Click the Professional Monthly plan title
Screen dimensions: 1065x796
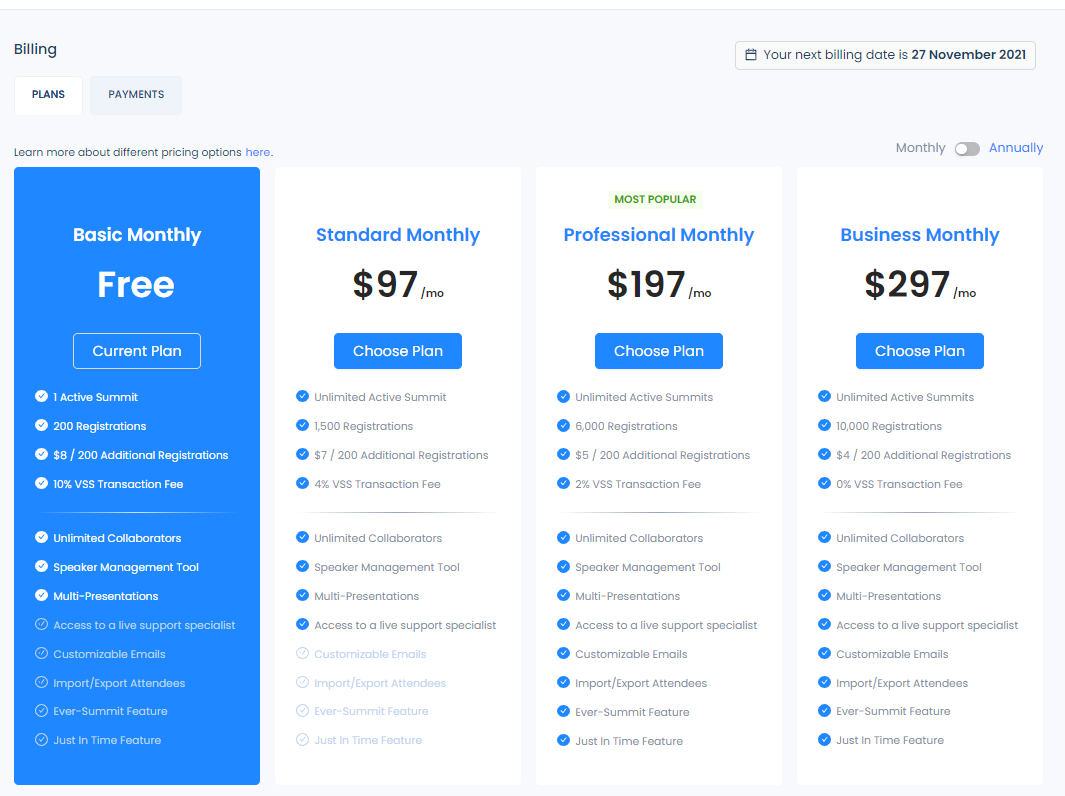[658, 234]
